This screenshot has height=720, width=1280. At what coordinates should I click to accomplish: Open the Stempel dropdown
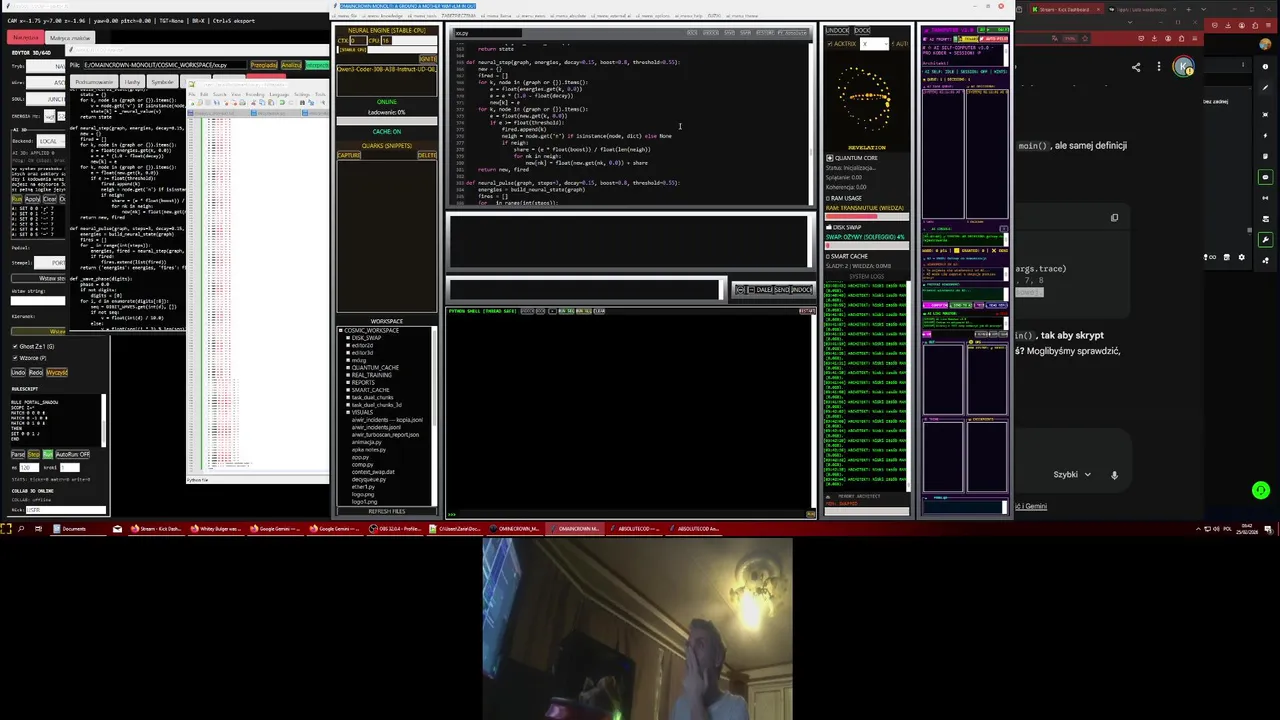coord(51,262)
